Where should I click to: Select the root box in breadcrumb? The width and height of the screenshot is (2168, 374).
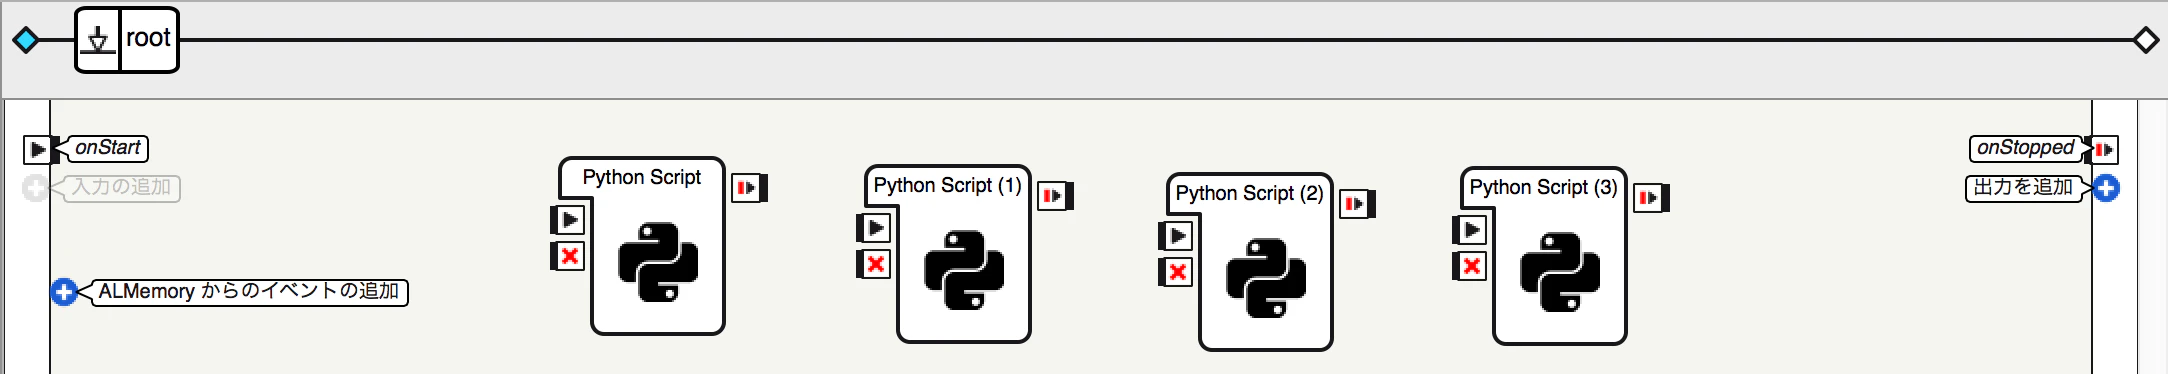pos(127,40)
